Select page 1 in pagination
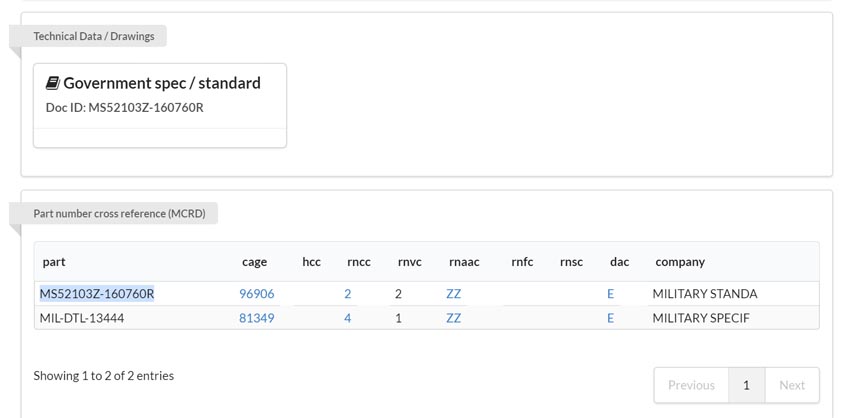Viewport: 850px width, 418px height. [746, 385]
